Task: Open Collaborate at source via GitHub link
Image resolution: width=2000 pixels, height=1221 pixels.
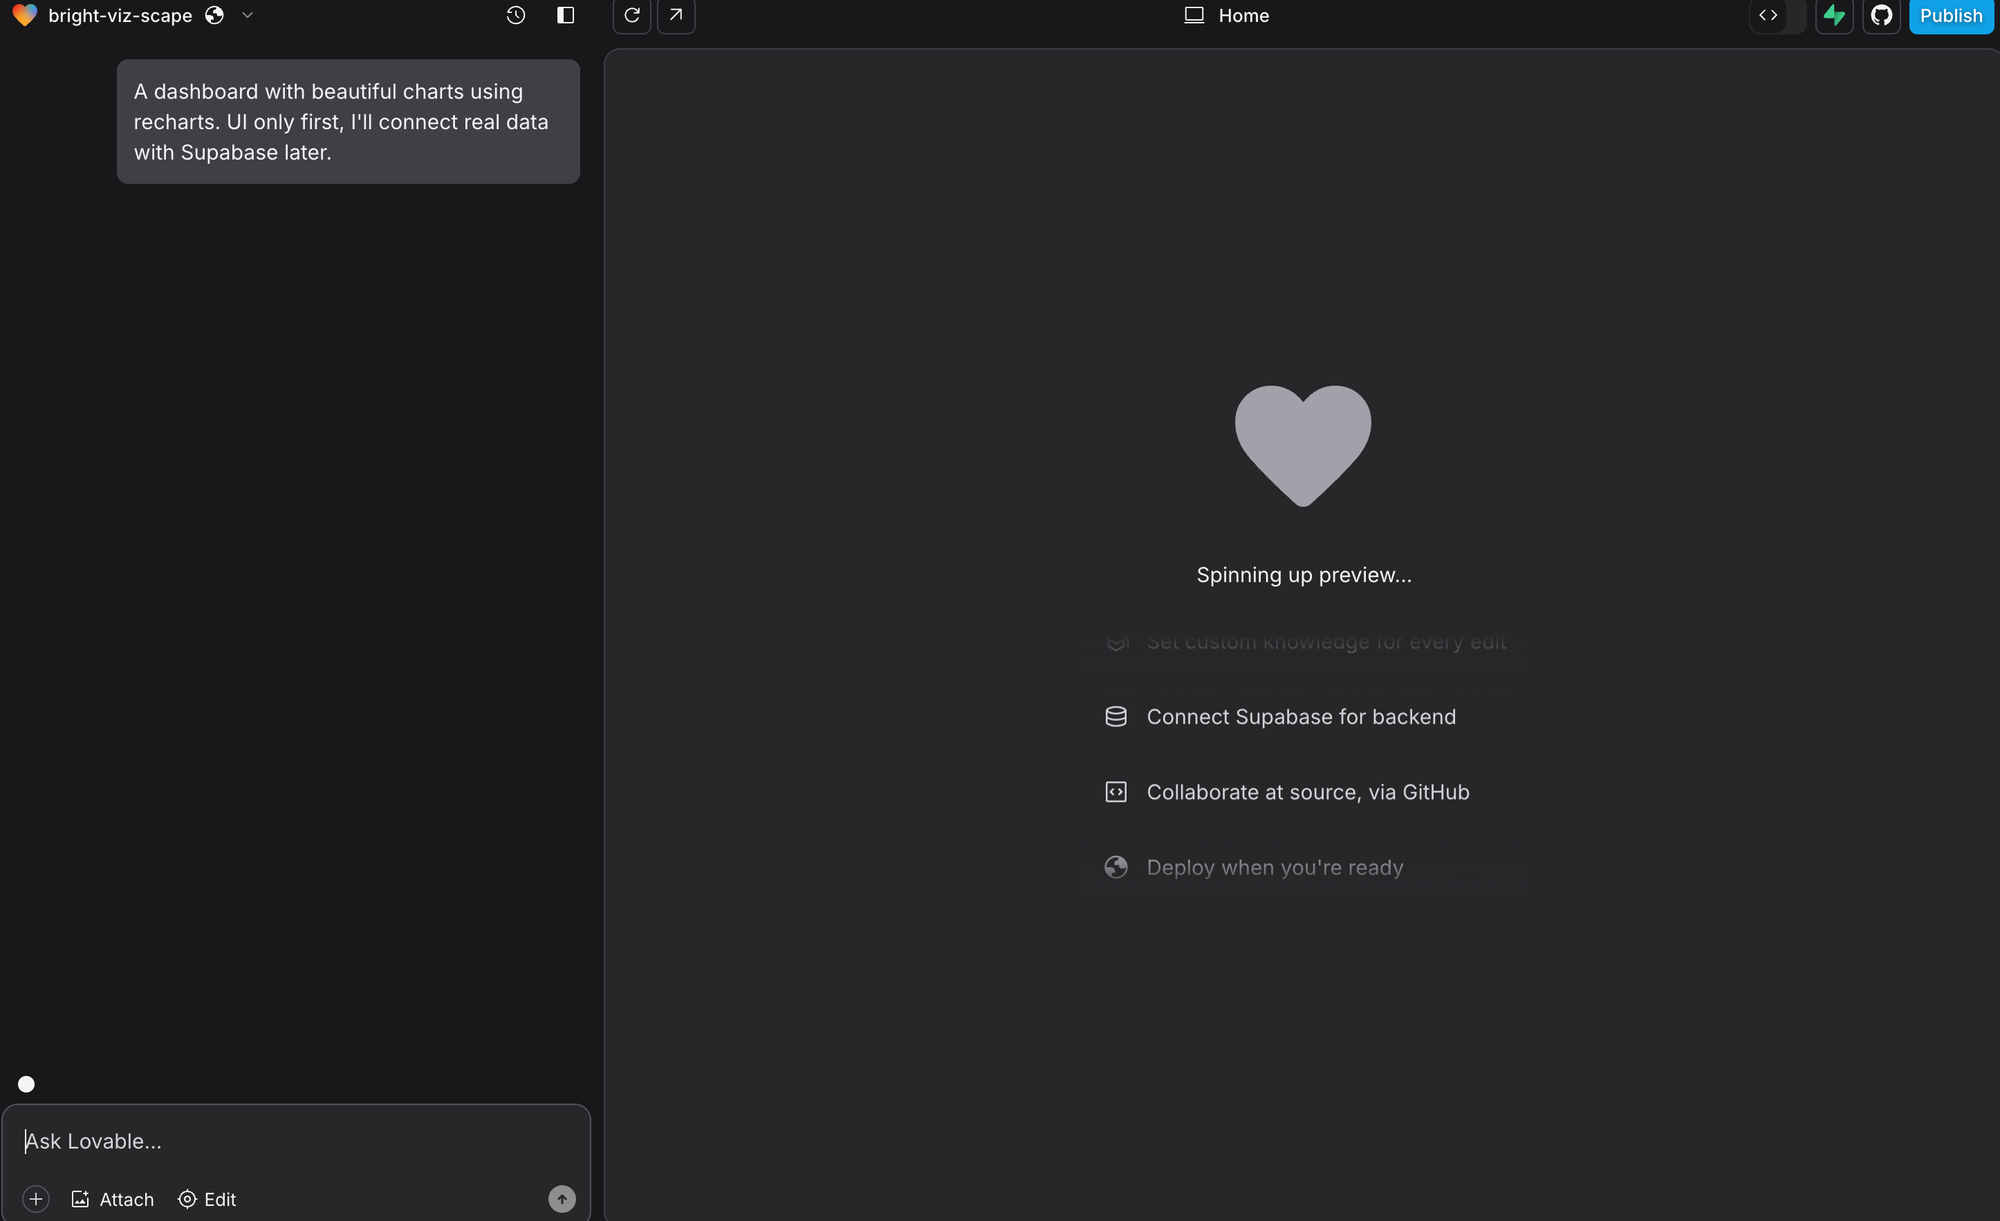Action: 1308,792
